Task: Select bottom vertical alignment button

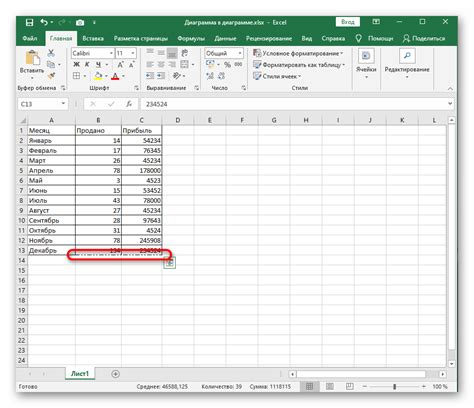Action: click(172, 53)
